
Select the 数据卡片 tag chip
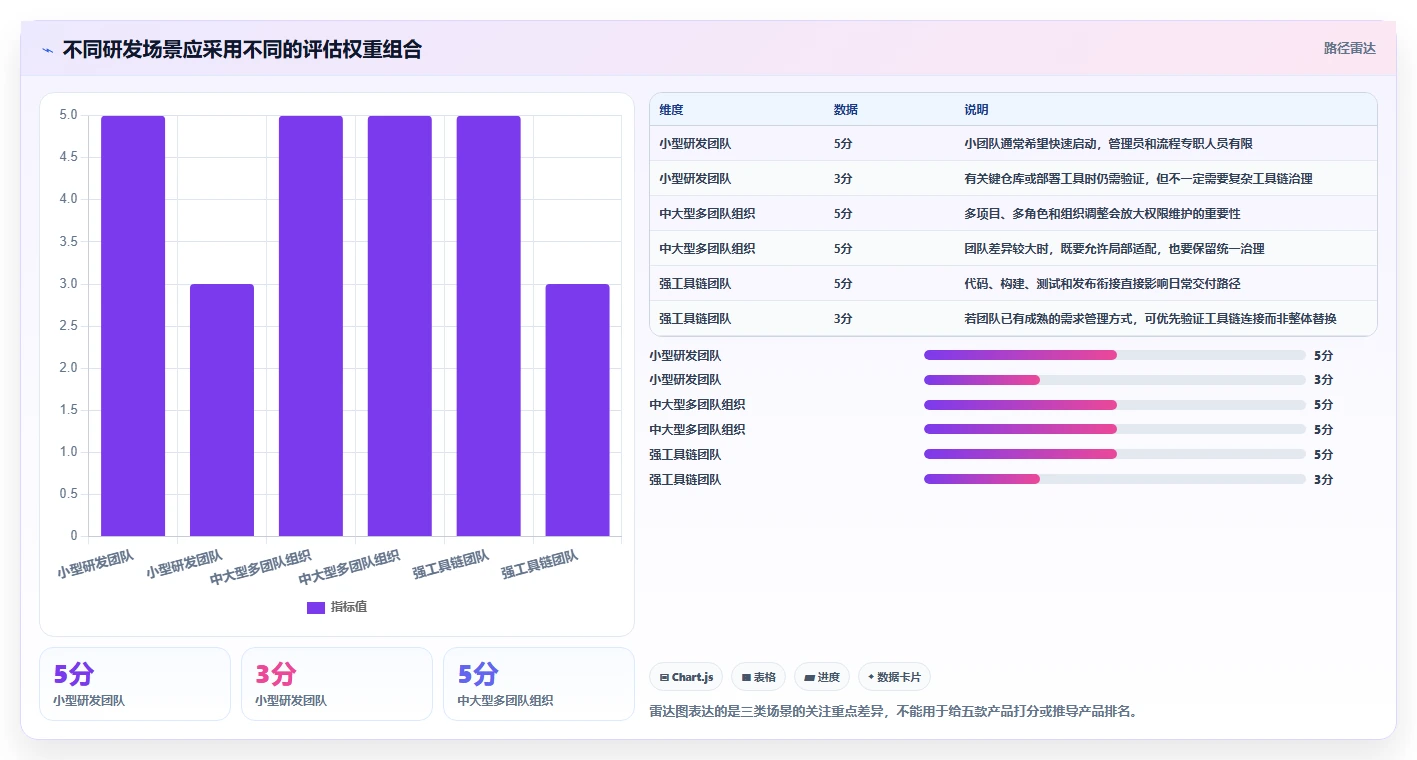(894, 677)
